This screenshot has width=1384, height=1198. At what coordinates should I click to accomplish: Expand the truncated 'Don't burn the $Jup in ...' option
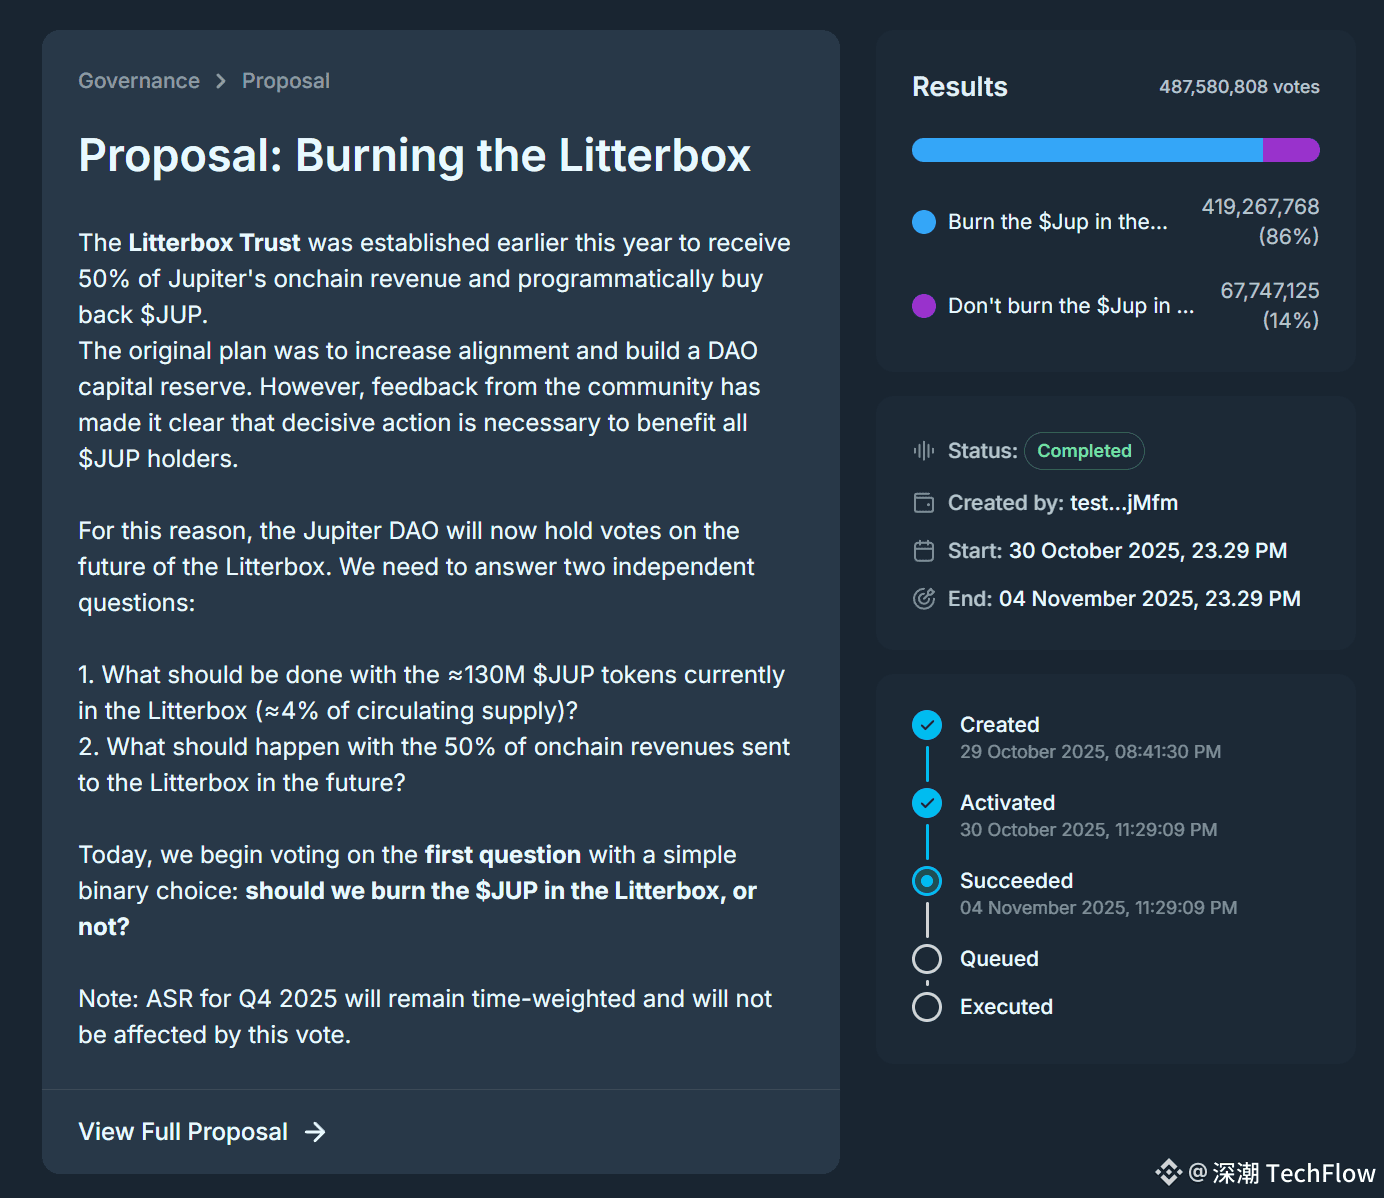1070,306
